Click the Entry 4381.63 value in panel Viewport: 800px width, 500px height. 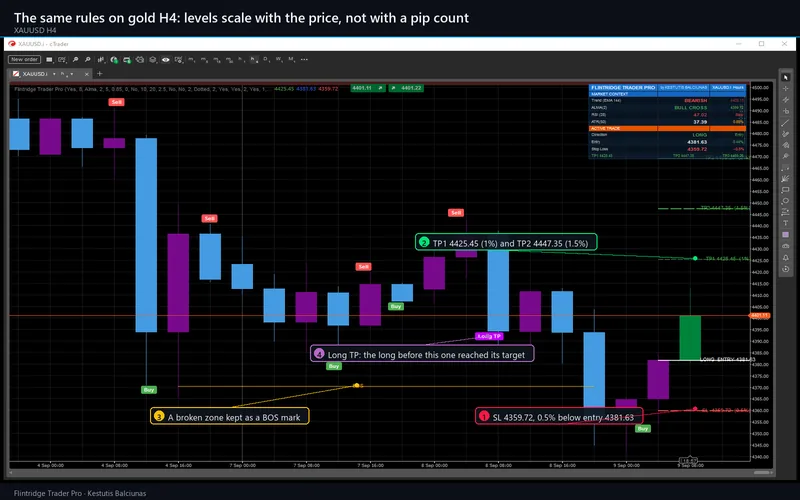(697, 142)
